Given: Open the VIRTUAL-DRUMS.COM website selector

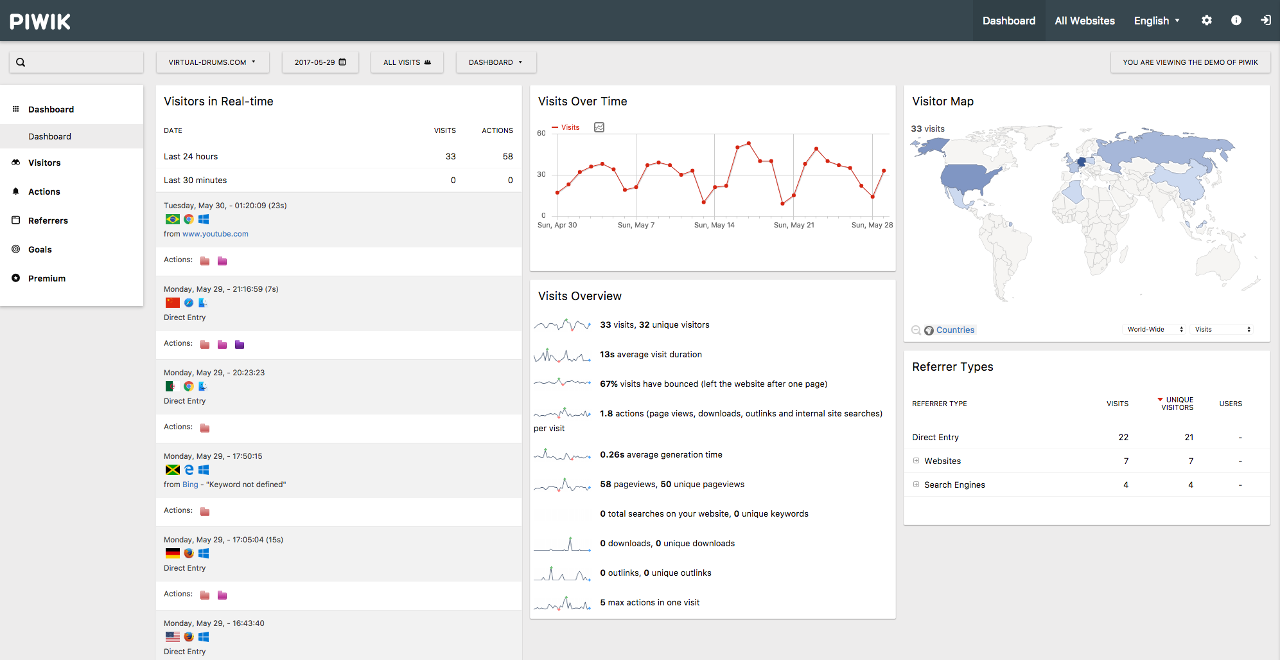Looking at the screenshot, I should [212, 61].
